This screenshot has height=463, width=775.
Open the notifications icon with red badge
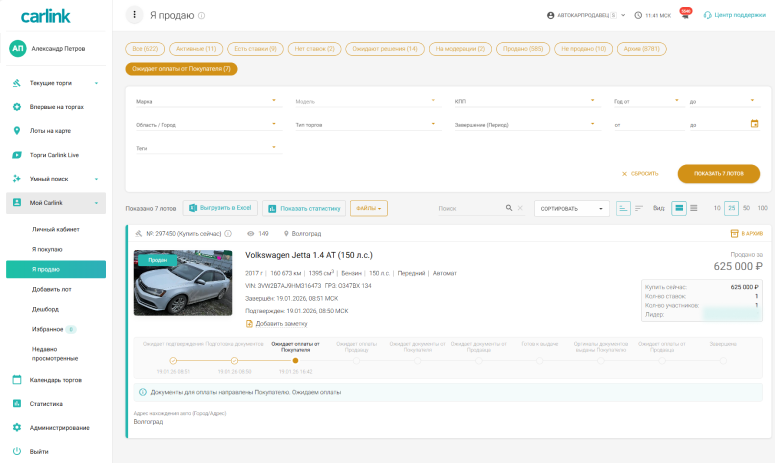(685, 15)
